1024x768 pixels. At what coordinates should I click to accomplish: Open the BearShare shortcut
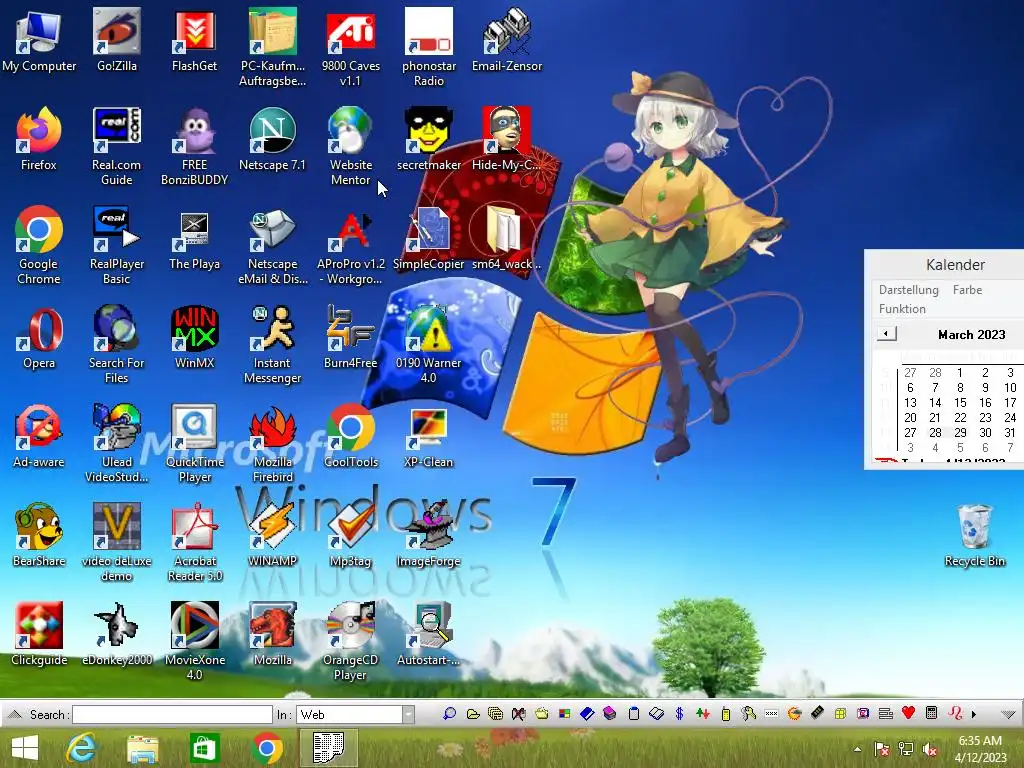click(x=39, y=536)
